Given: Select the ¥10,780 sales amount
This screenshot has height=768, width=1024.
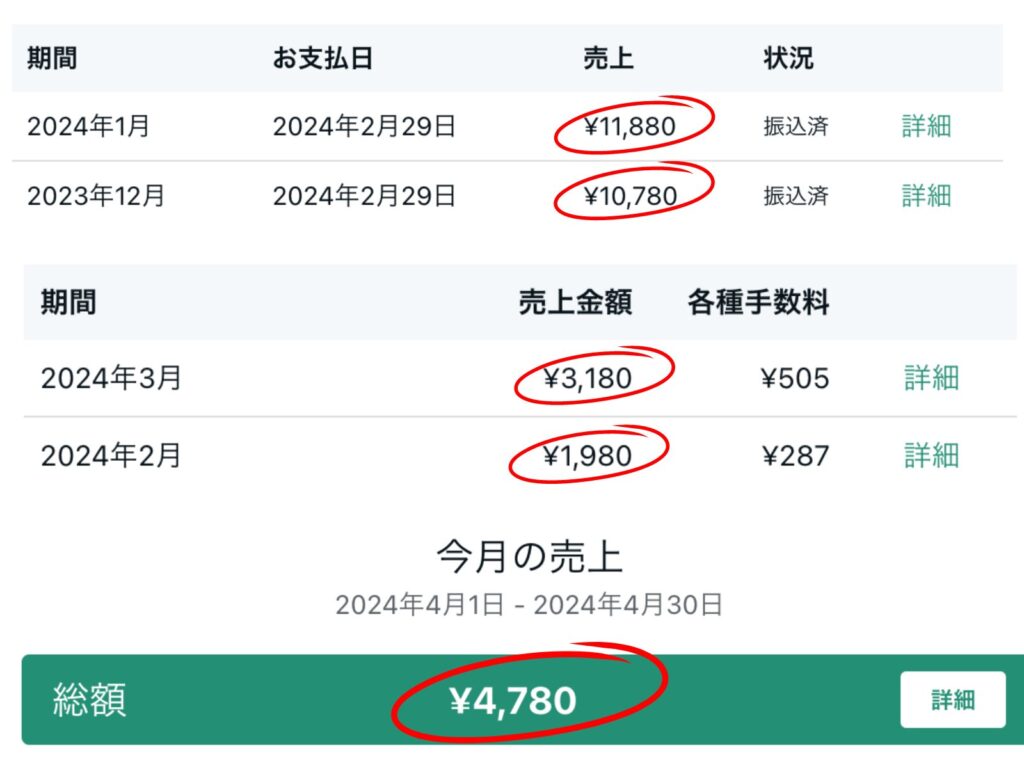Looking at the screenshot, I should pos(630,195).
